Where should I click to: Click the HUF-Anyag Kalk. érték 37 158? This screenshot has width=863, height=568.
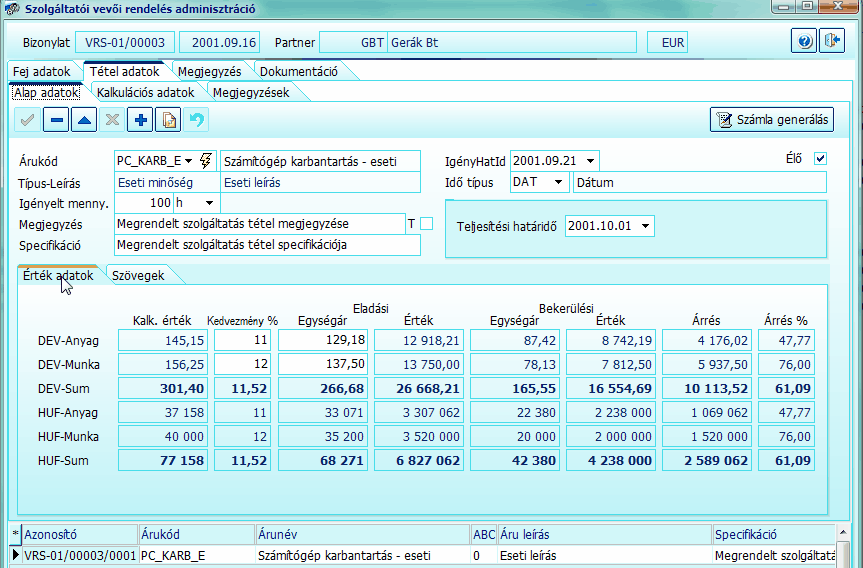coord(163,412)
